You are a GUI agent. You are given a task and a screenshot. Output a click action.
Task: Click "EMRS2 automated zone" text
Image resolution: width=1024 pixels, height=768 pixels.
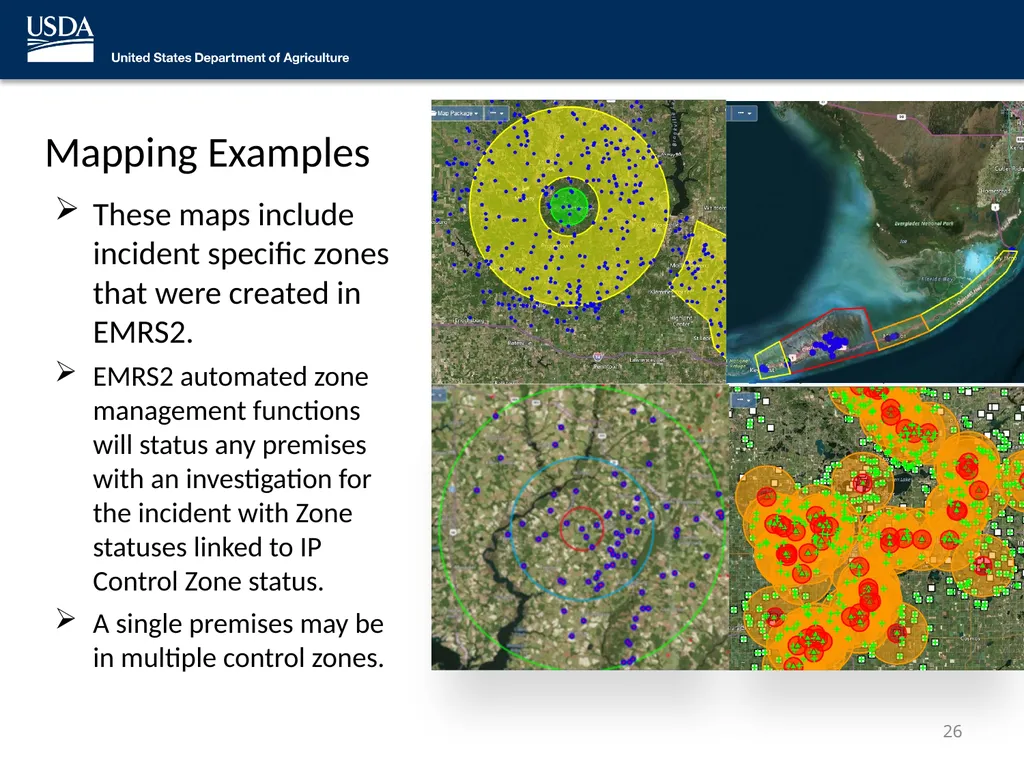(231, 377)
